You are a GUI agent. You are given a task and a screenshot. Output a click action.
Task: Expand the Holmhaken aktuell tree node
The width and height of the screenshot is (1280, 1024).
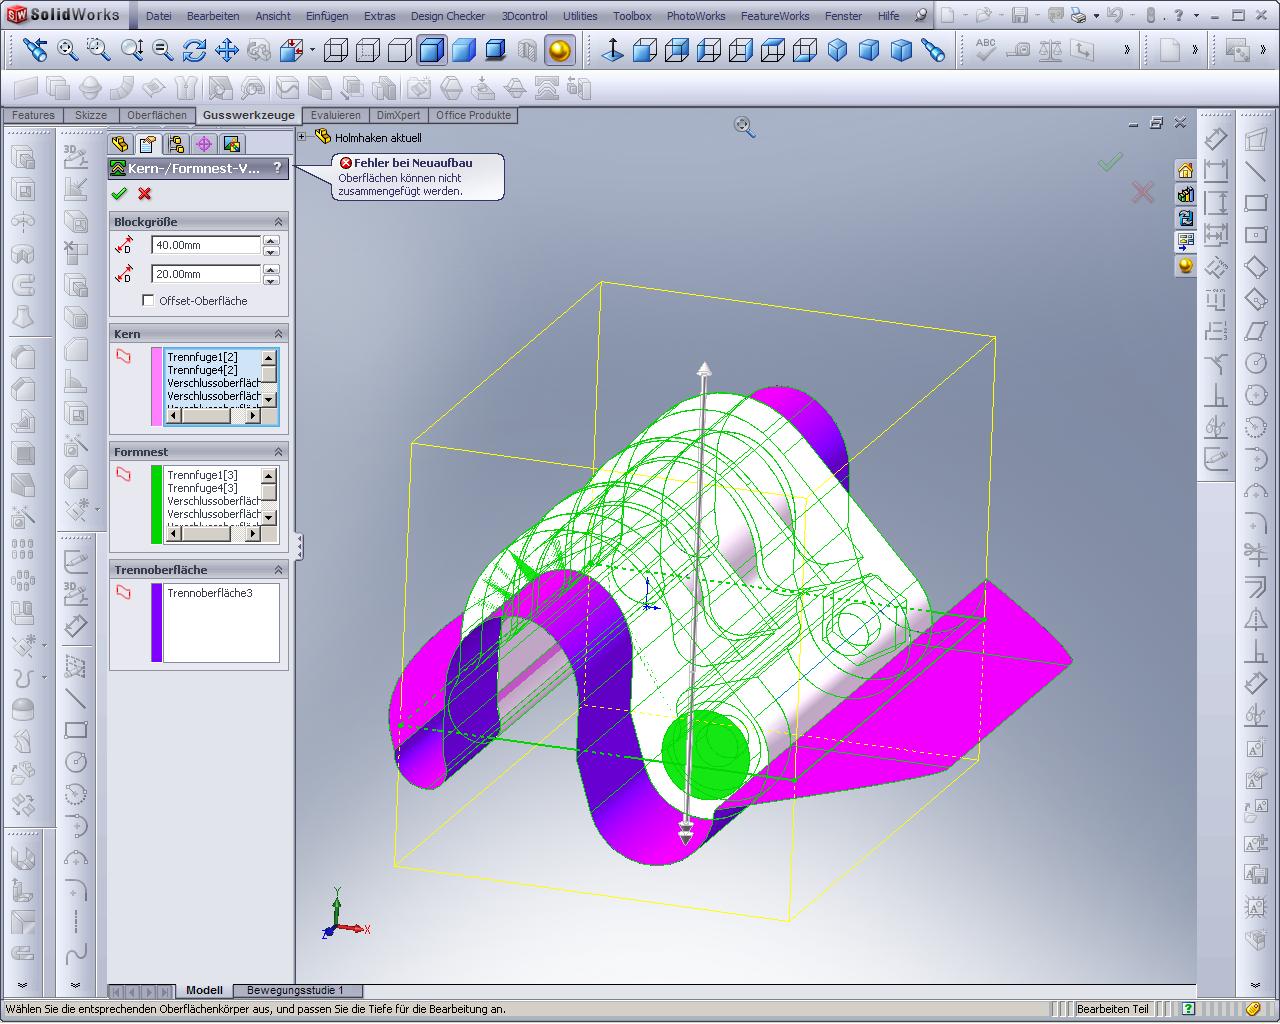(x=302, y=137)
